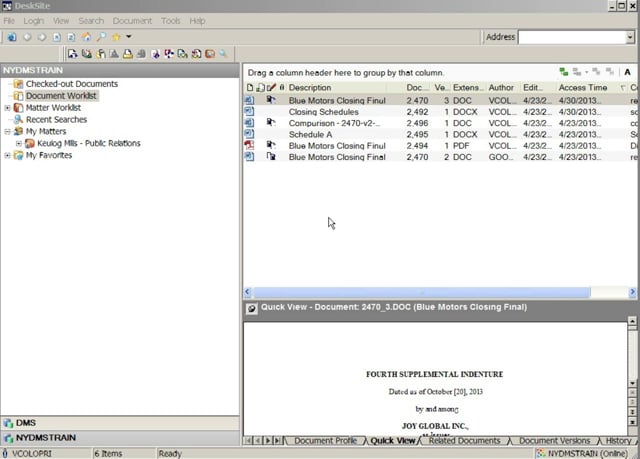
Task: Click the PDF icon on the Blue Motors PDF row
Action: point(249,145)
